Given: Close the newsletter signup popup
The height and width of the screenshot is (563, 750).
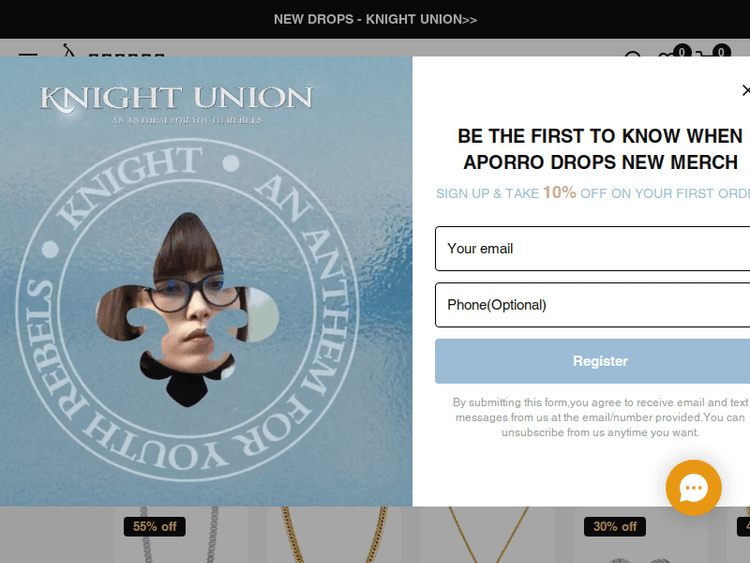Looking at the screenshot, I should (746, 90).
